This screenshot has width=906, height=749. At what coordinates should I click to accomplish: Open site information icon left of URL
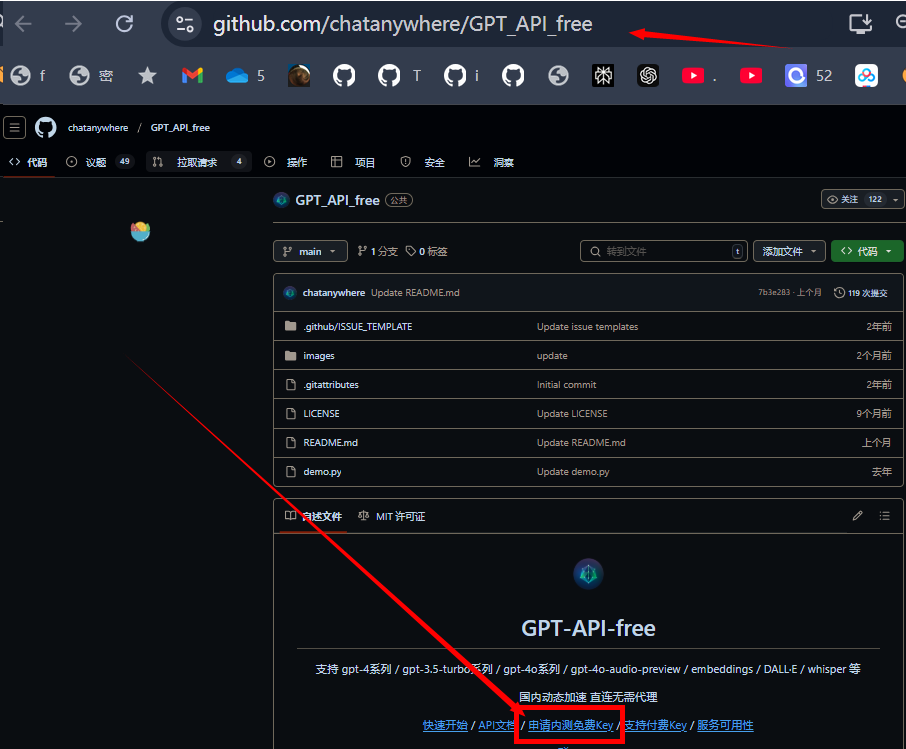pyautogui.click(x=185, y=24)
